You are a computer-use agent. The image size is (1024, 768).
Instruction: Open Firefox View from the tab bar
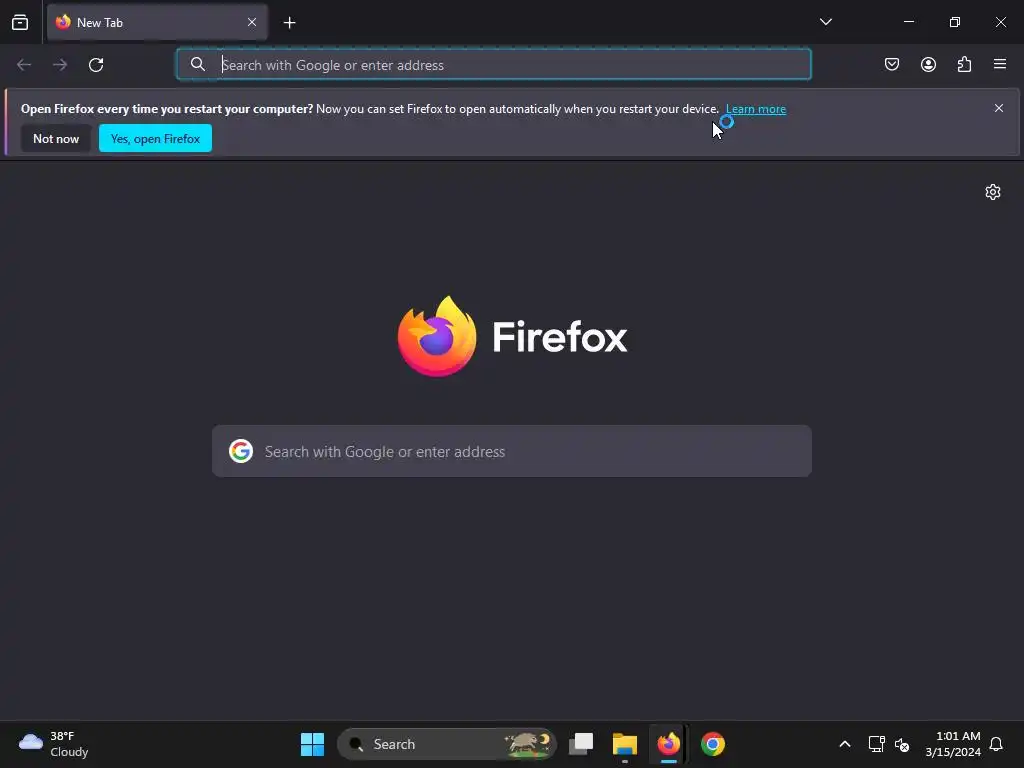tap(20, 22)
